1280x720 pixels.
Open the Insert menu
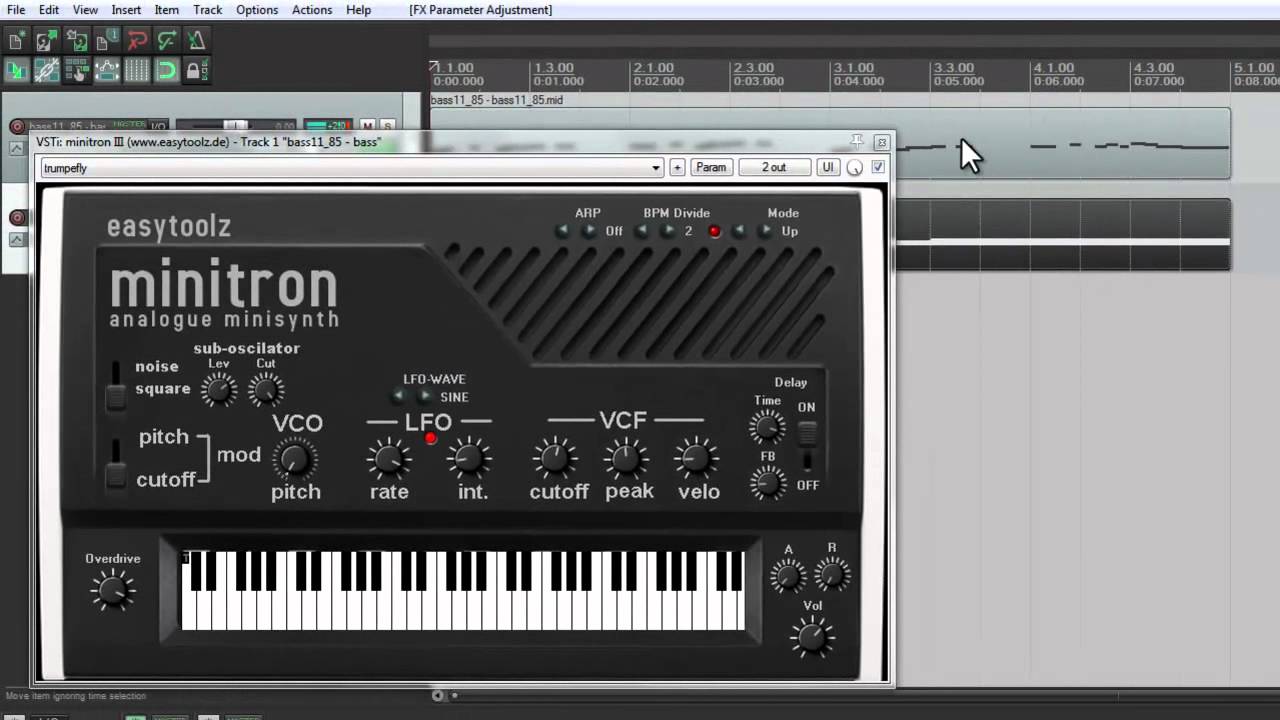tap(126, 10)
